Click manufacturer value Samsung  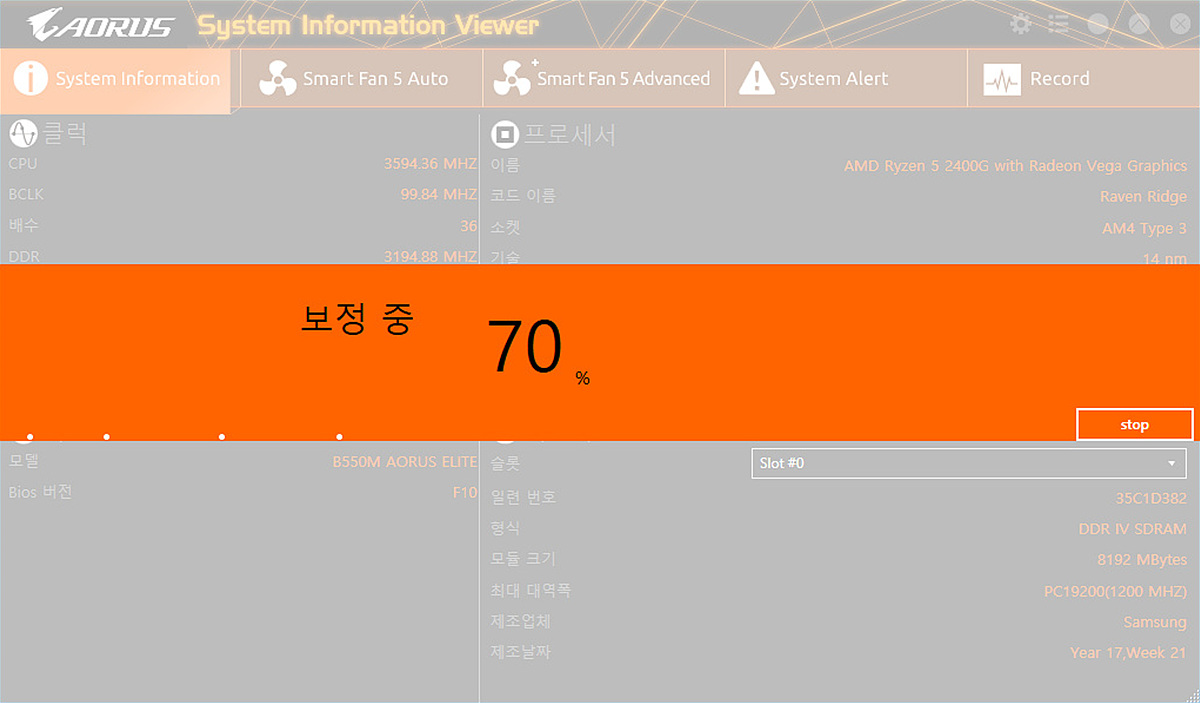pos(1155,622)
